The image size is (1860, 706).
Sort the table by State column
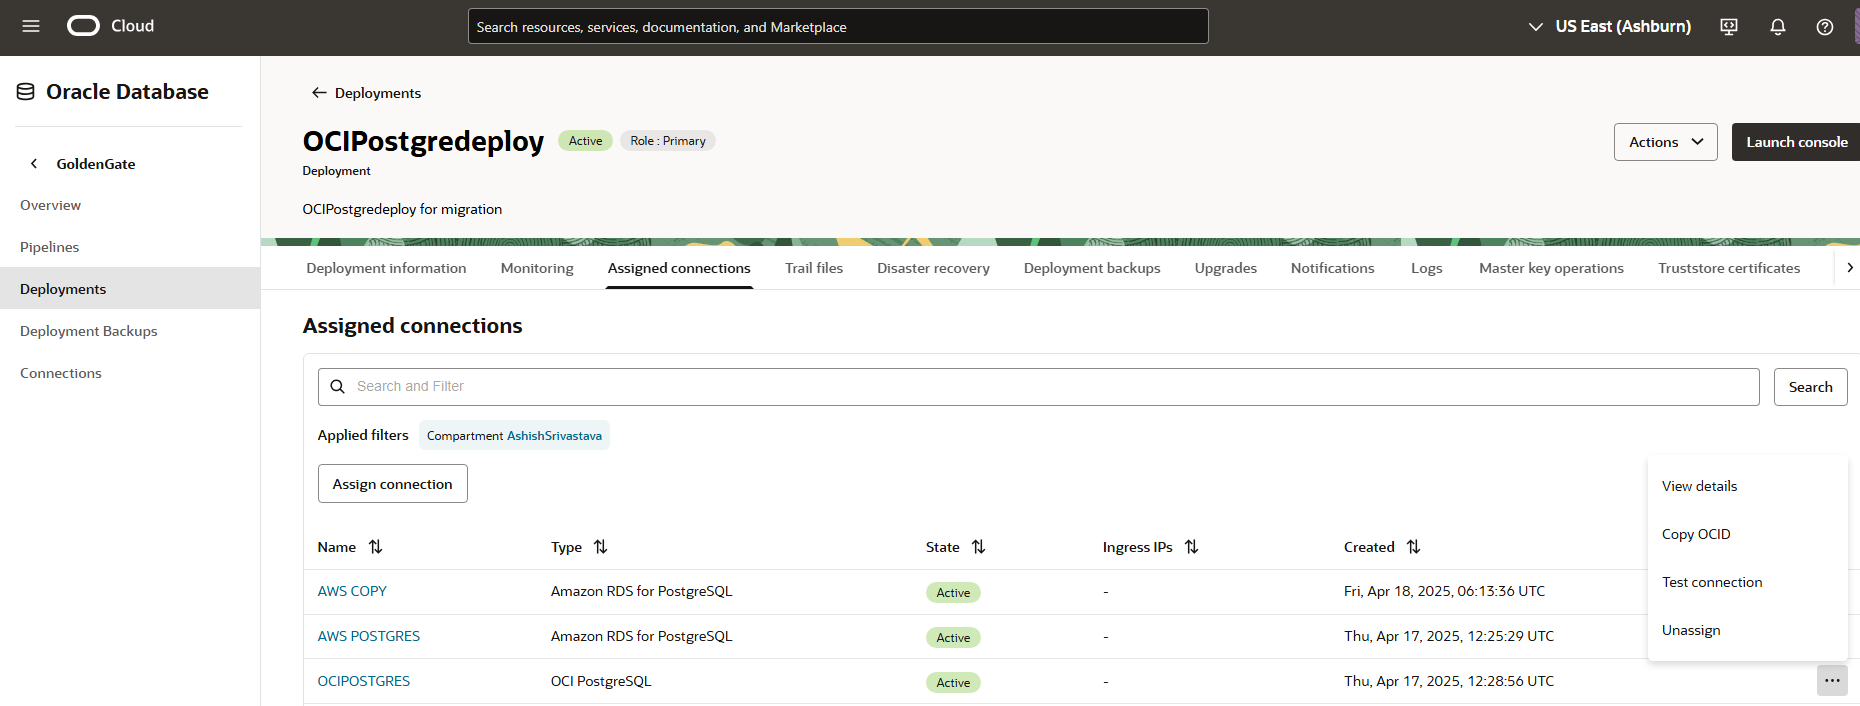978,547
